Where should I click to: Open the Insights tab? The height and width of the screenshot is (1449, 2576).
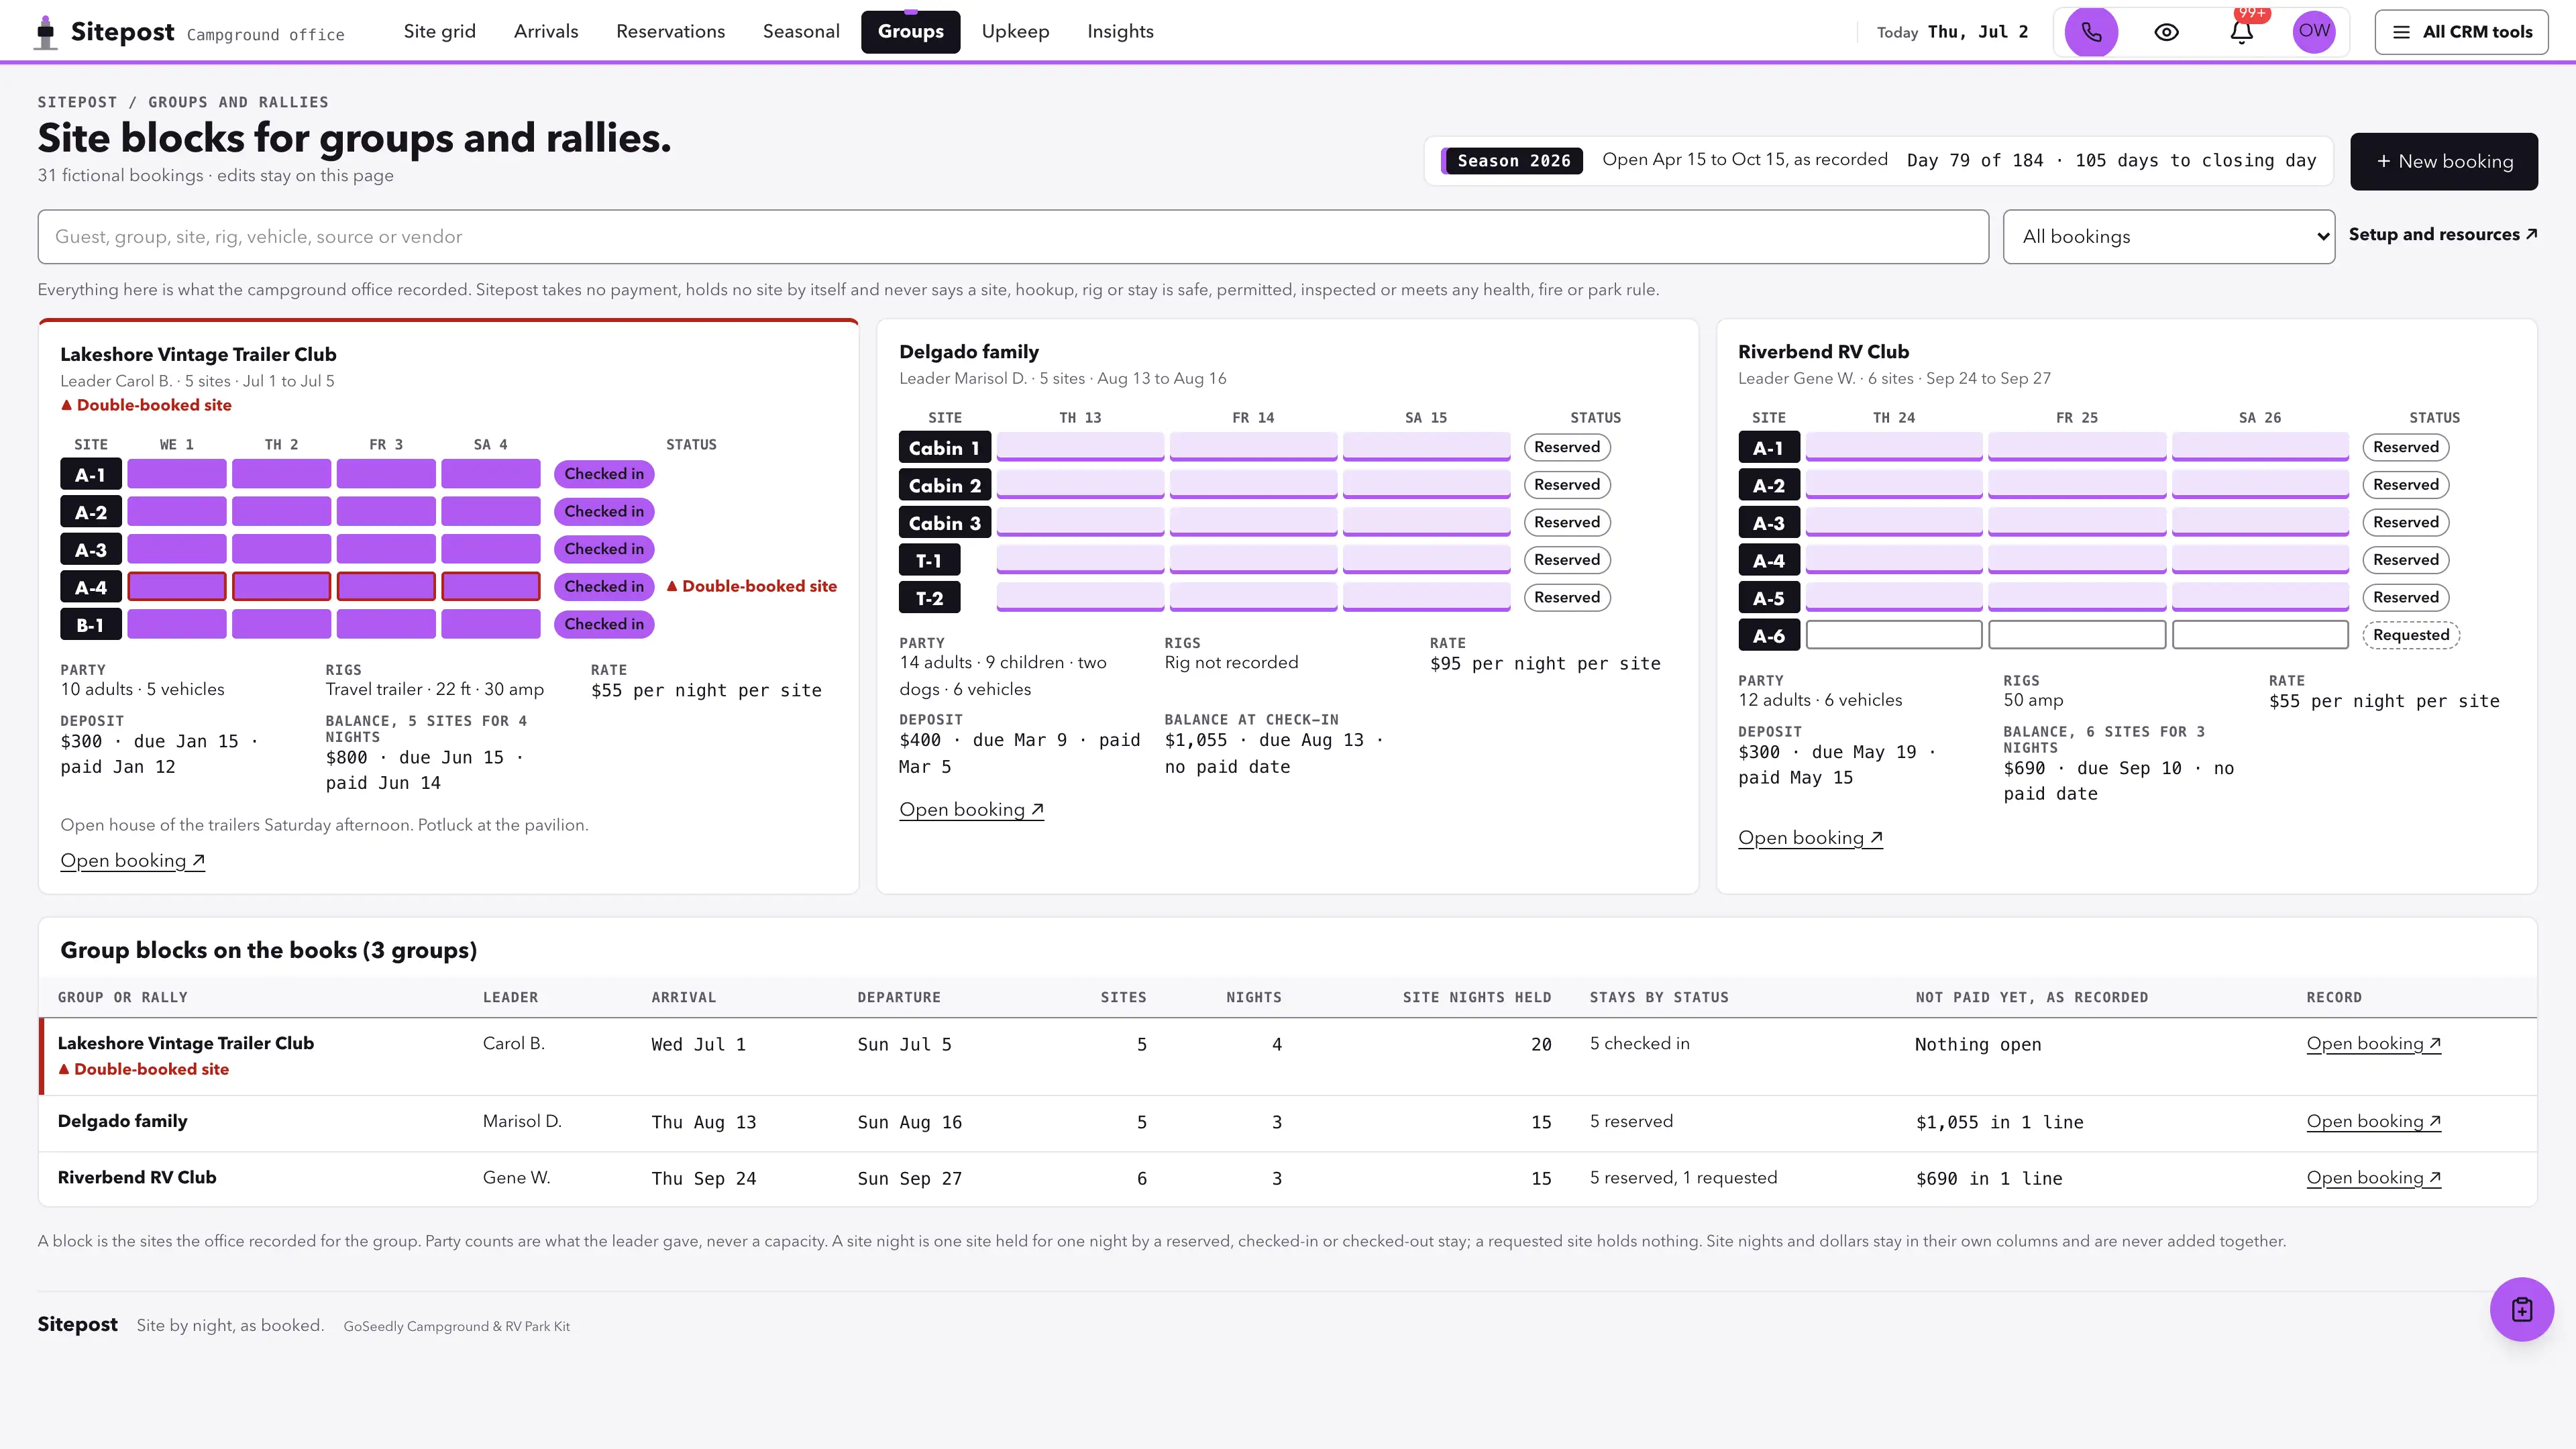coord(1120,31)
